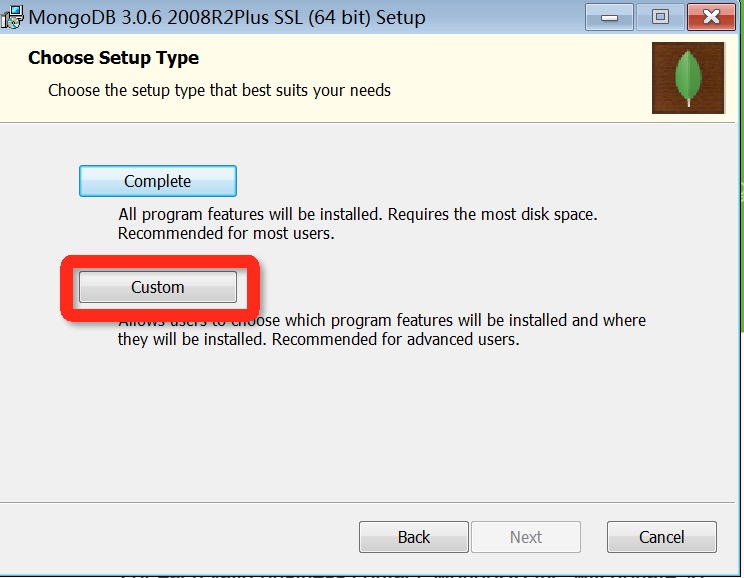The image size is (744, 578).
Task: Click the MongoDB leaf logo
Action: pos(688,78)
